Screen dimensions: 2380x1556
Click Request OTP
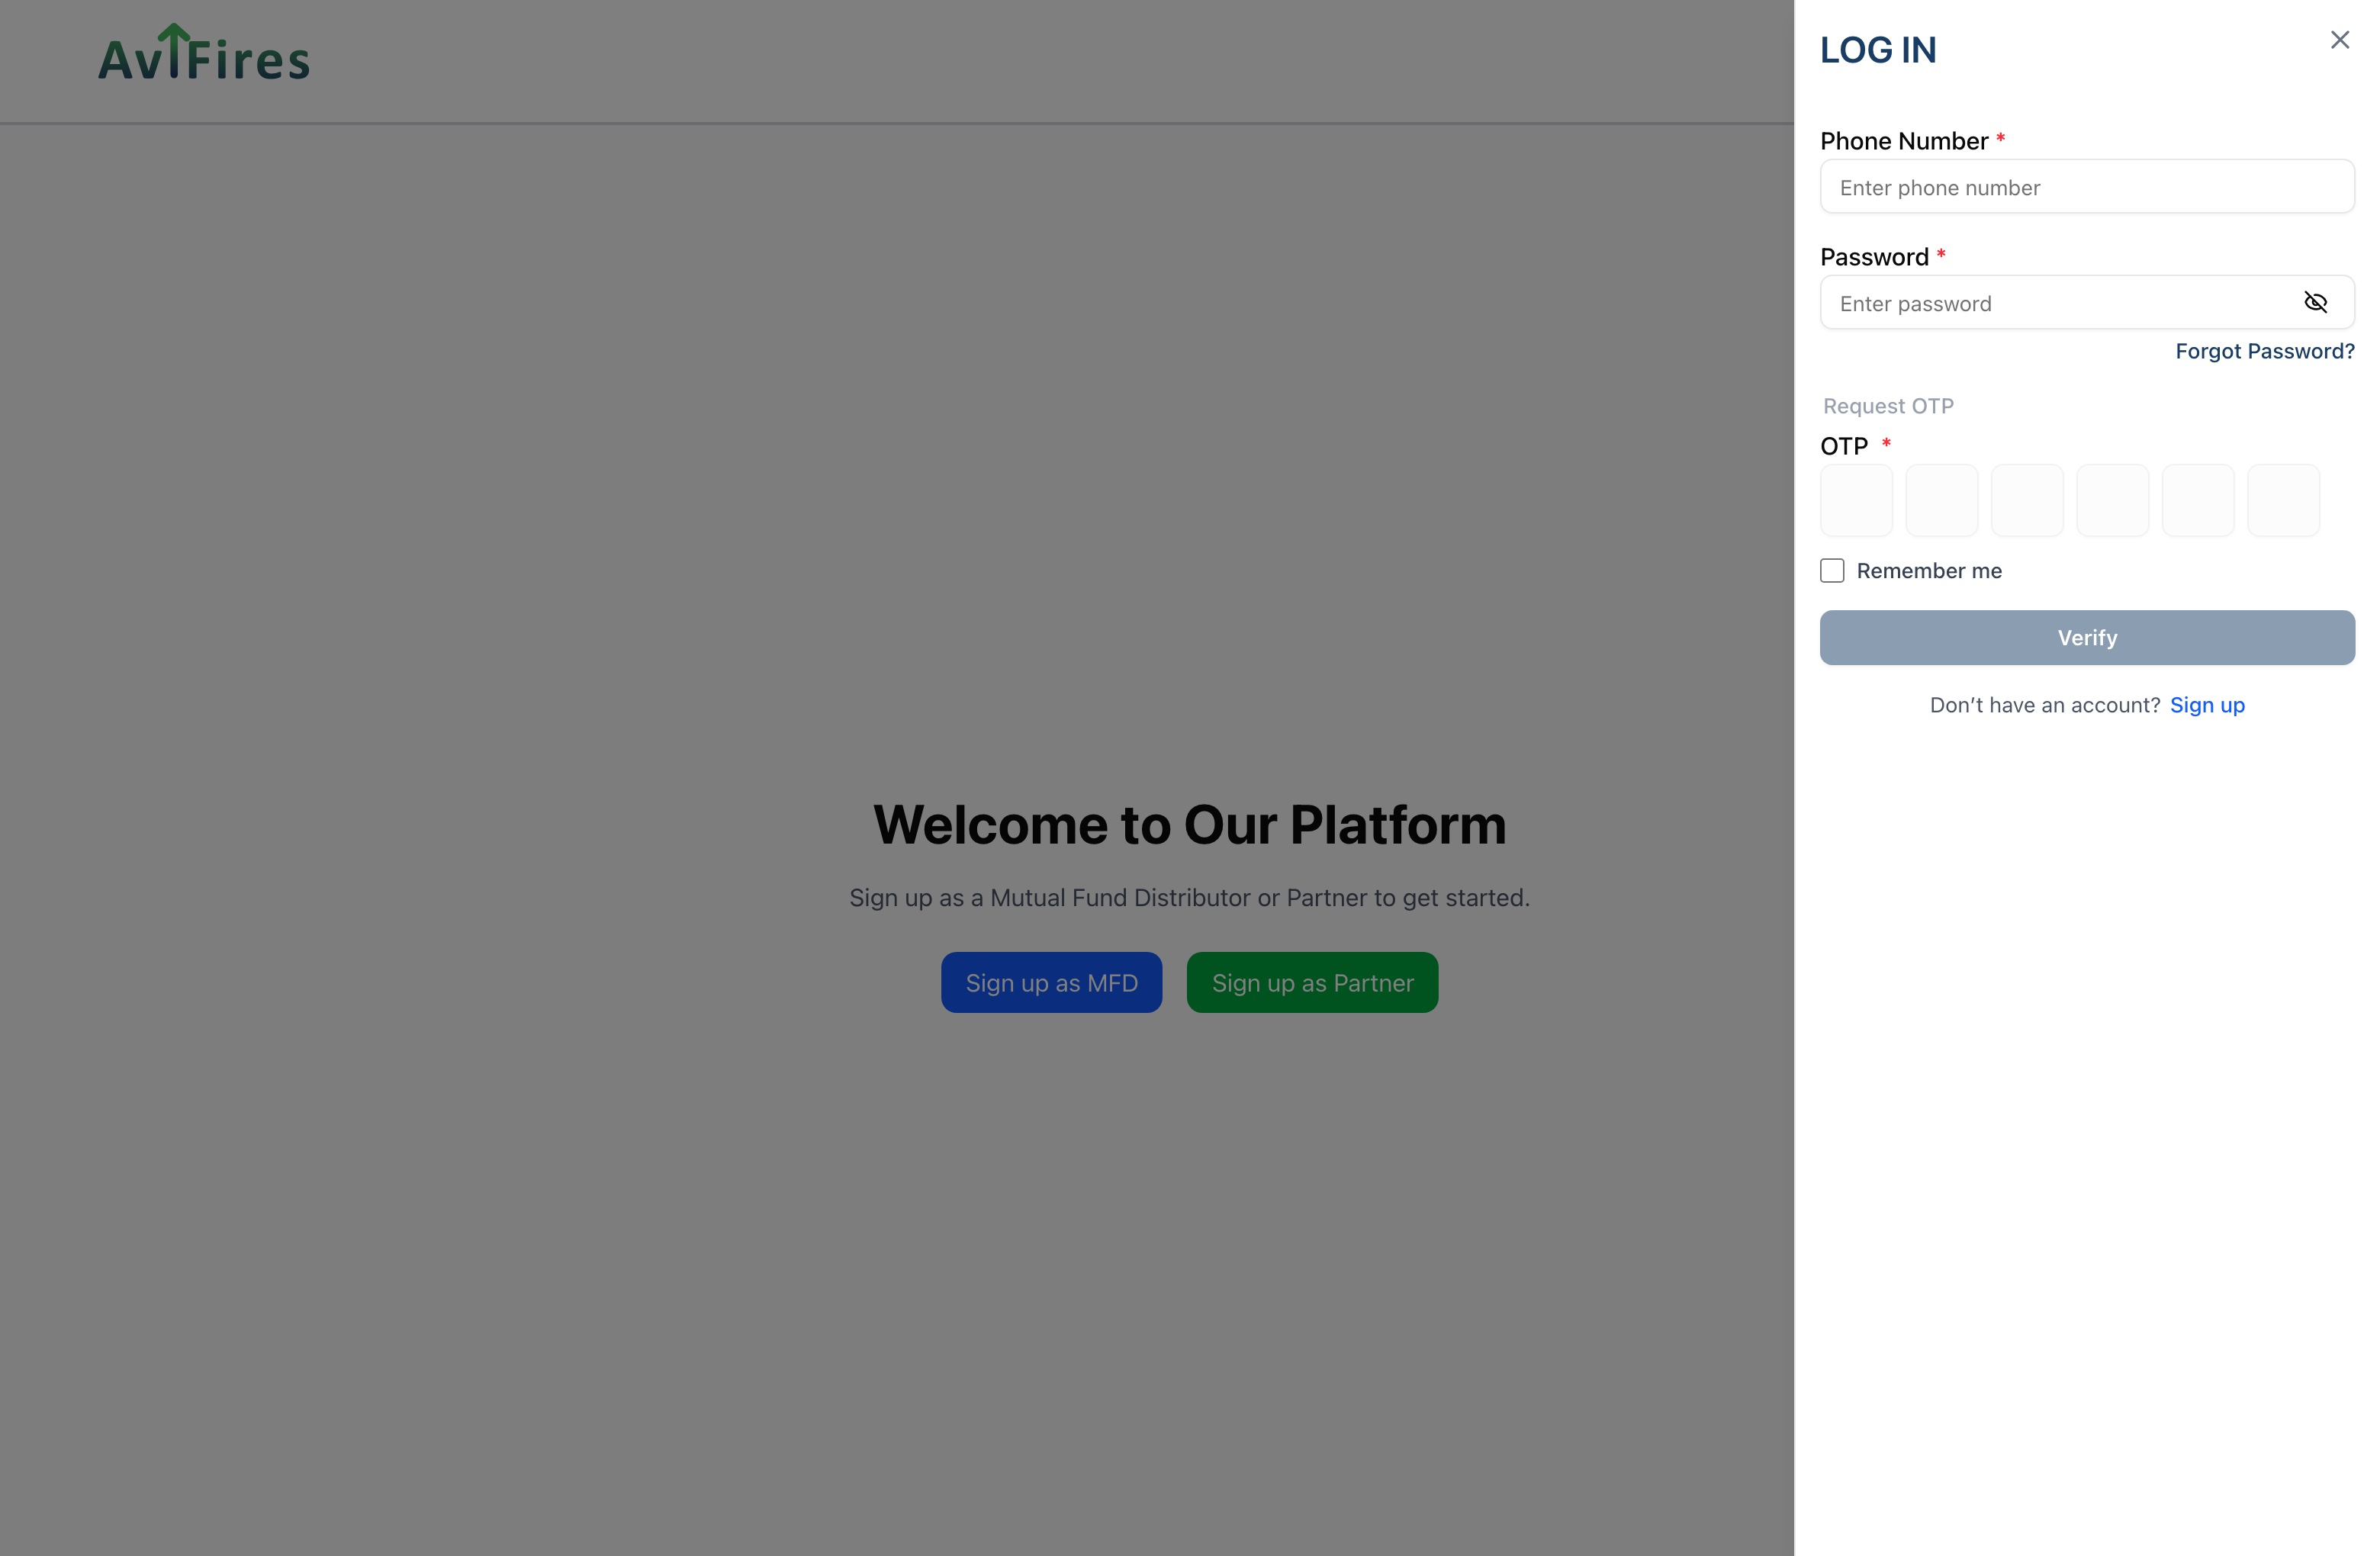coord(1887,406)
